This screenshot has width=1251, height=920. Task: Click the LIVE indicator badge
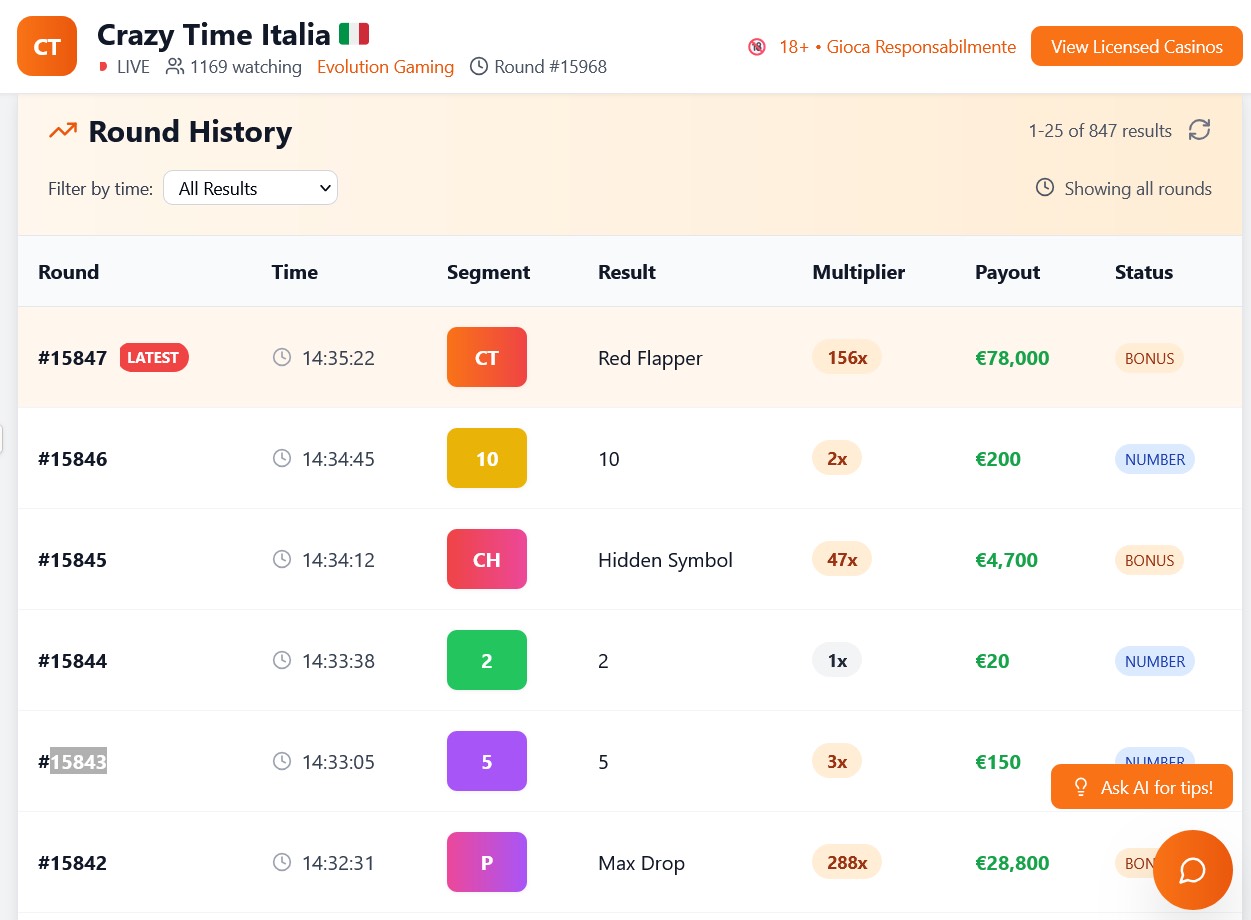(x=122, y=67)
